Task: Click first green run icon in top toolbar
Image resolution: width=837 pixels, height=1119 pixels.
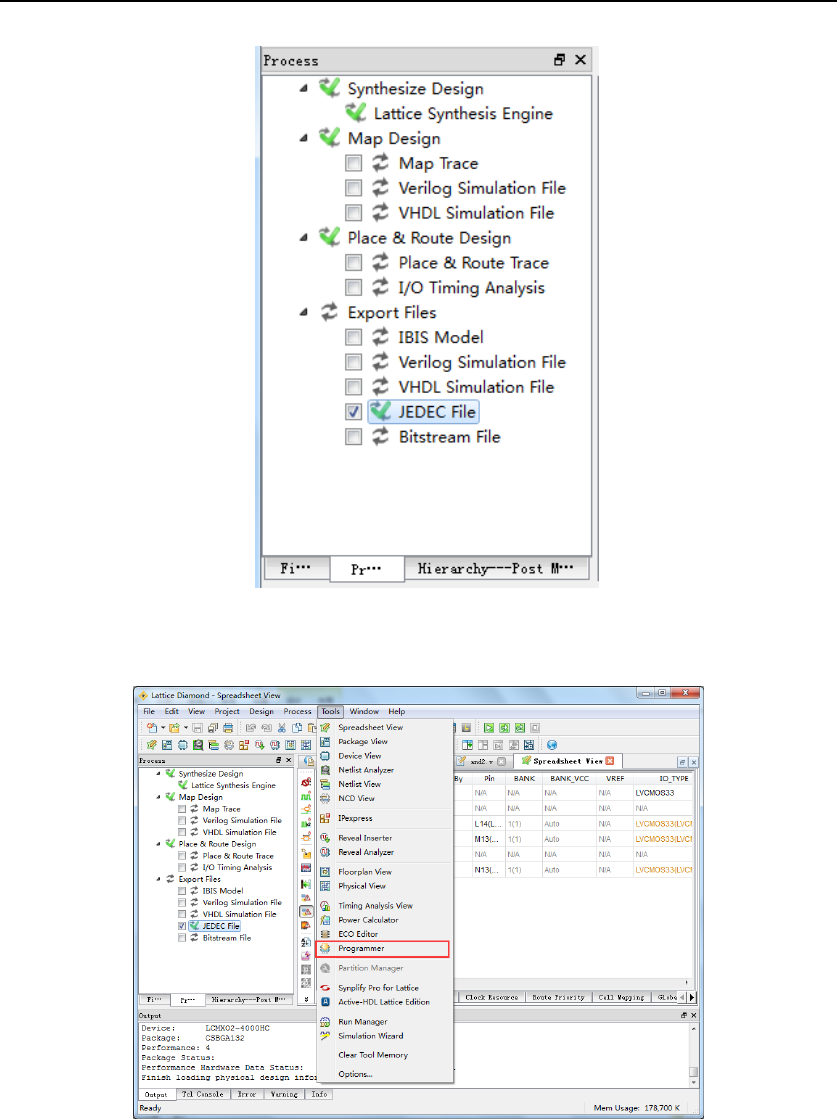Action: pyautogui.click(x=489, y=728)
